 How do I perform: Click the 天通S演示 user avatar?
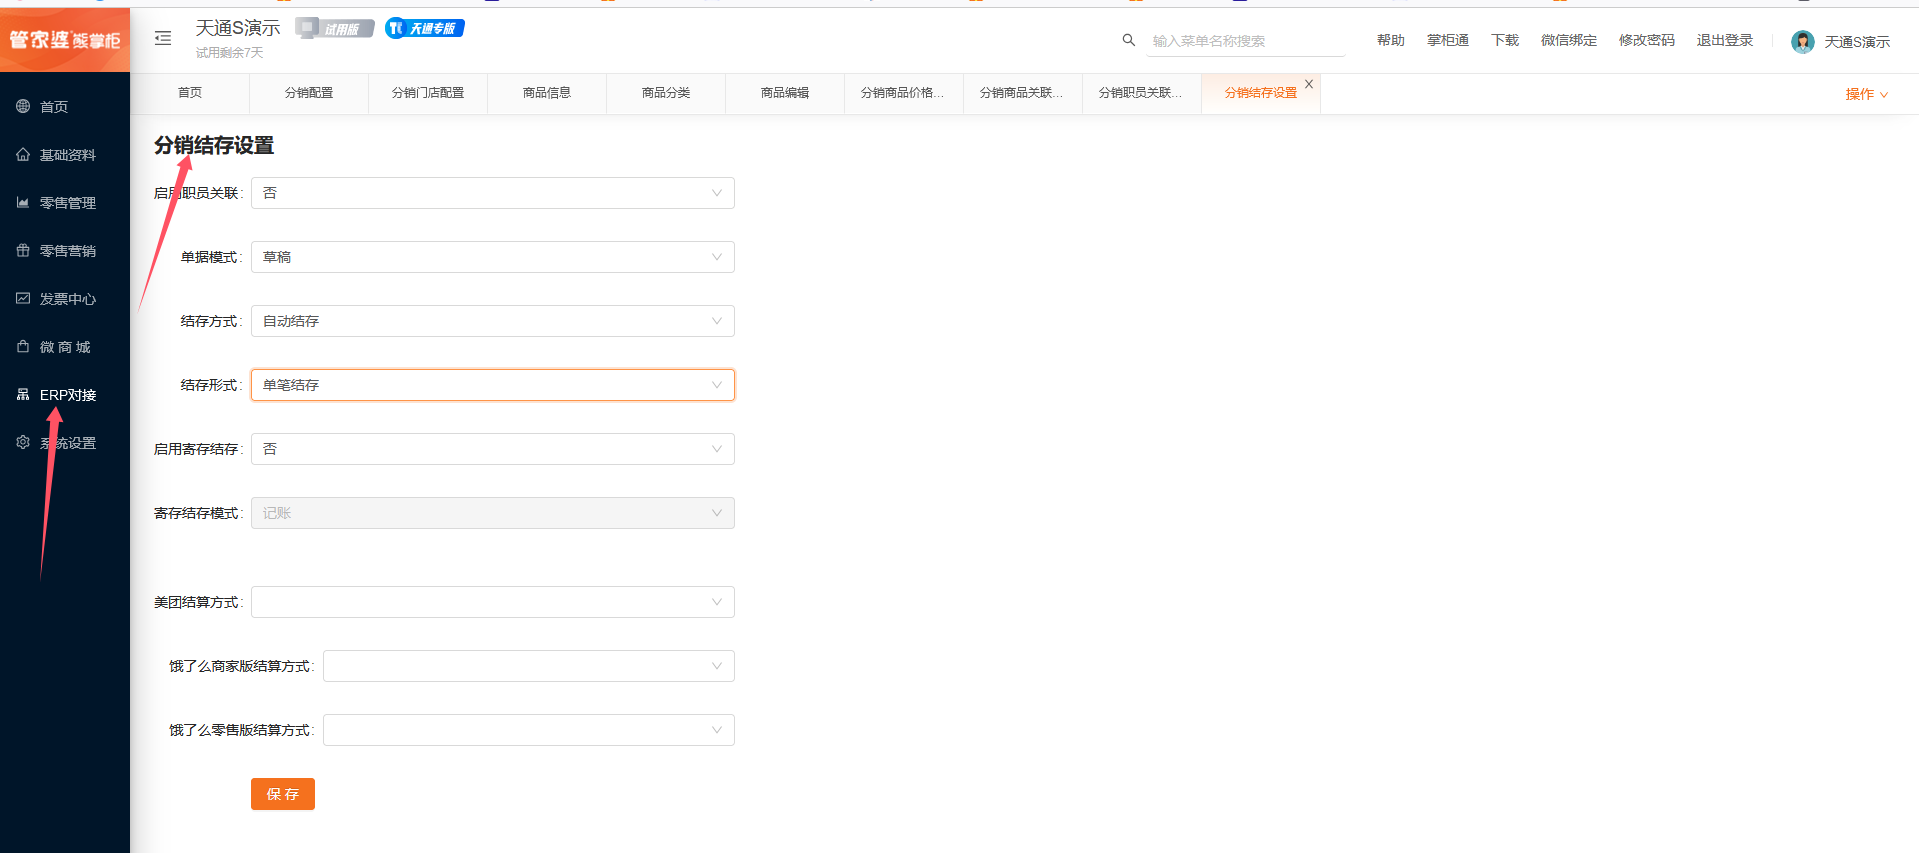point(1803,41)
